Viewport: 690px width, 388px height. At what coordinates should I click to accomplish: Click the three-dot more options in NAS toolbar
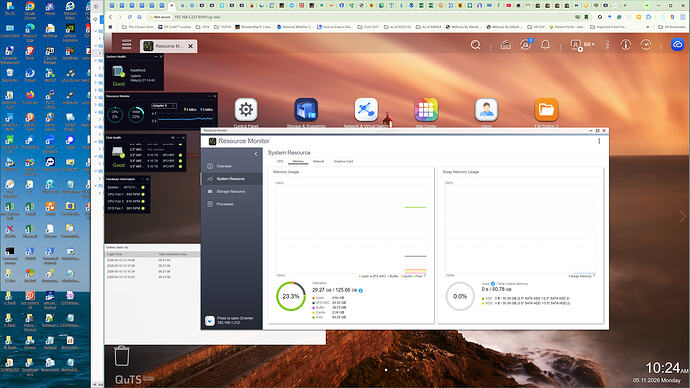607,45
